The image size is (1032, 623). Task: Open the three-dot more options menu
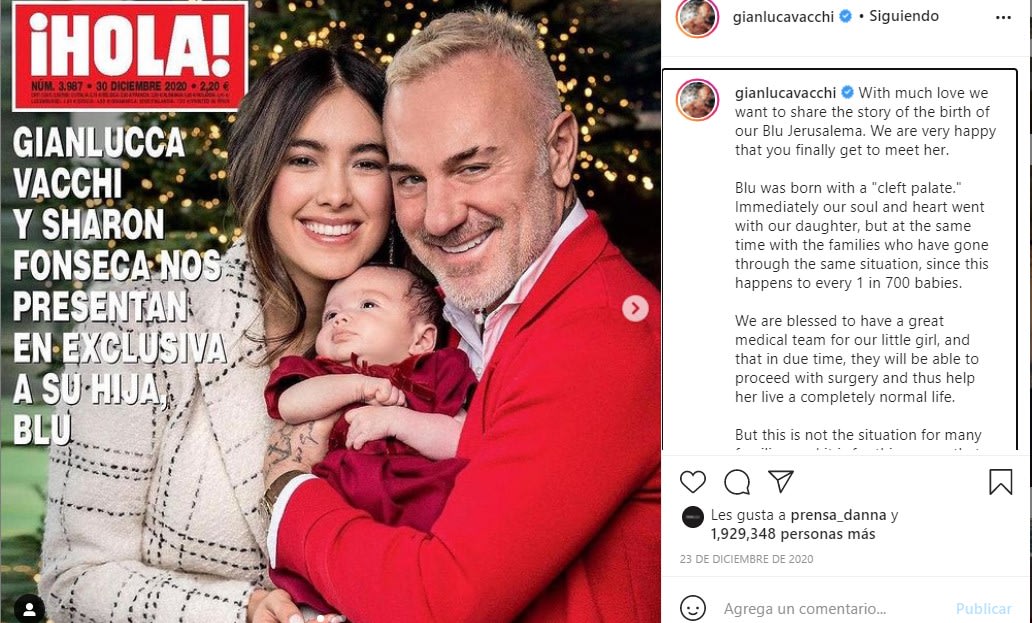coord(1003,17)
